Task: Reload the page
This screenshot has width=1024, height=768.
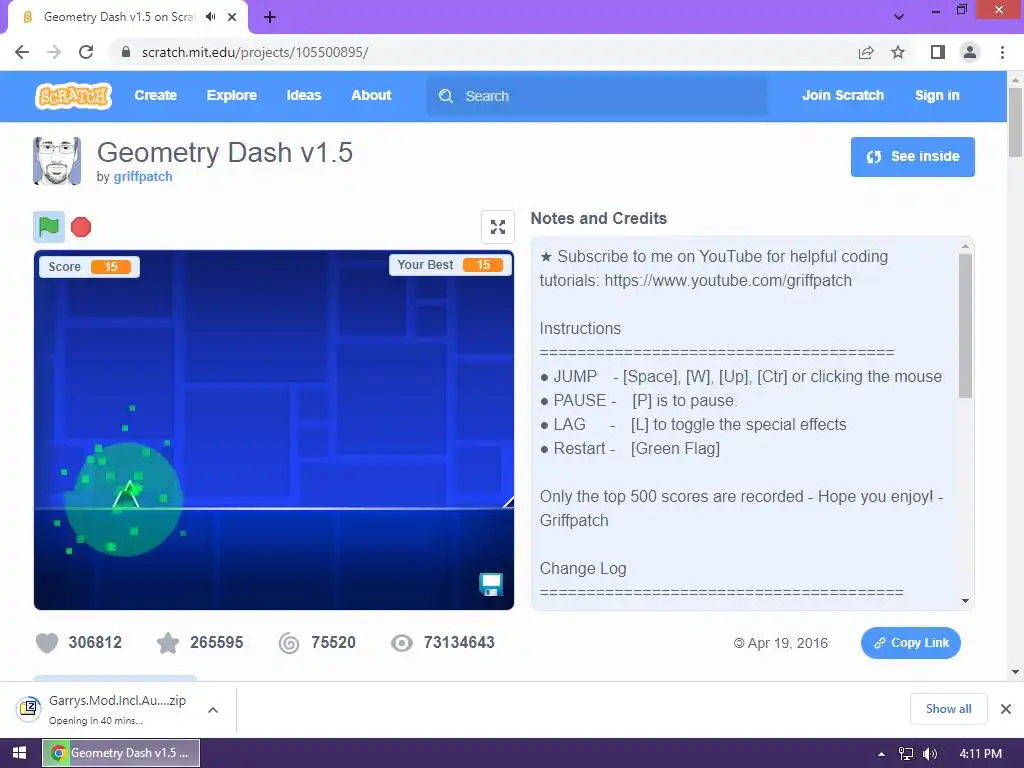Action: [x=86, y=52]
